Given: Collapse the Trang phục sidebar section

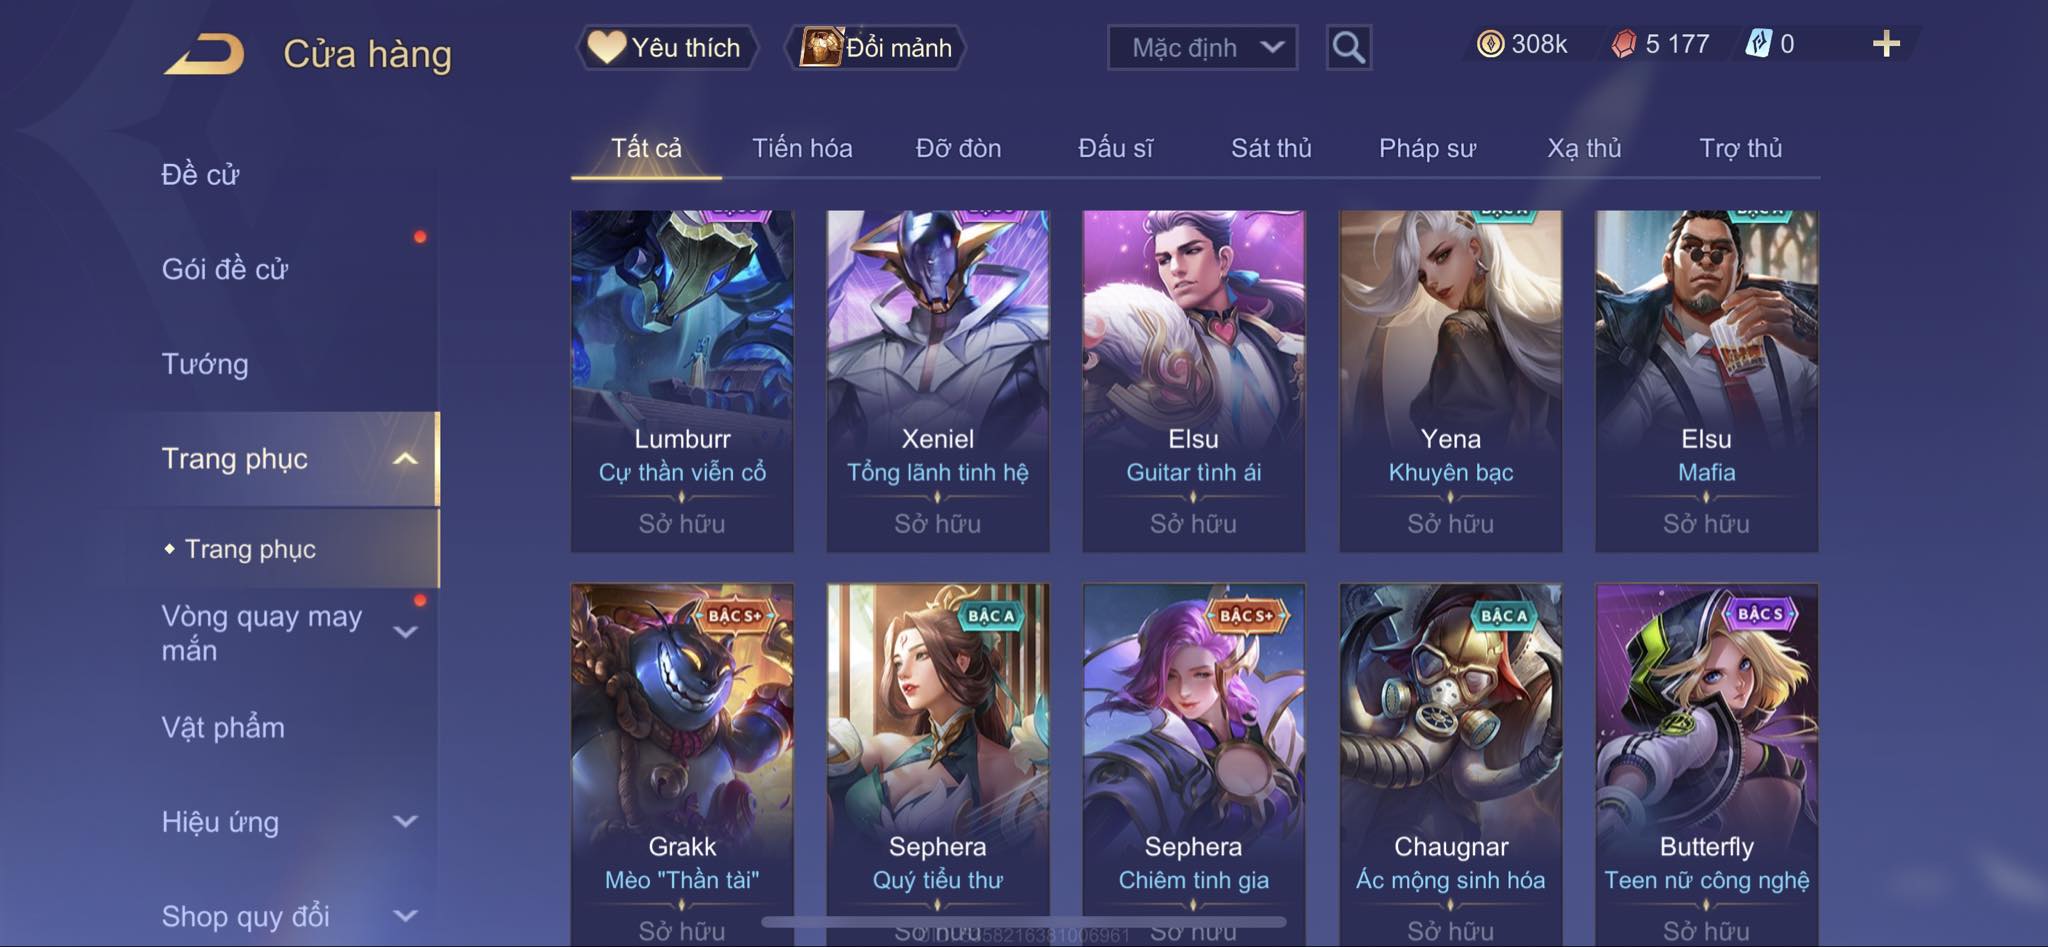Looking at the screenshot, I should pos(405,459).
